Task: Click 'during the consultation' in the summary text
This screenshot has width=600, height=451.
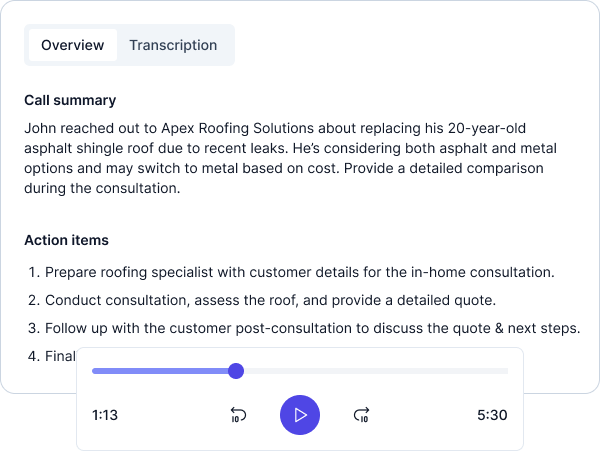Action: 102,188
